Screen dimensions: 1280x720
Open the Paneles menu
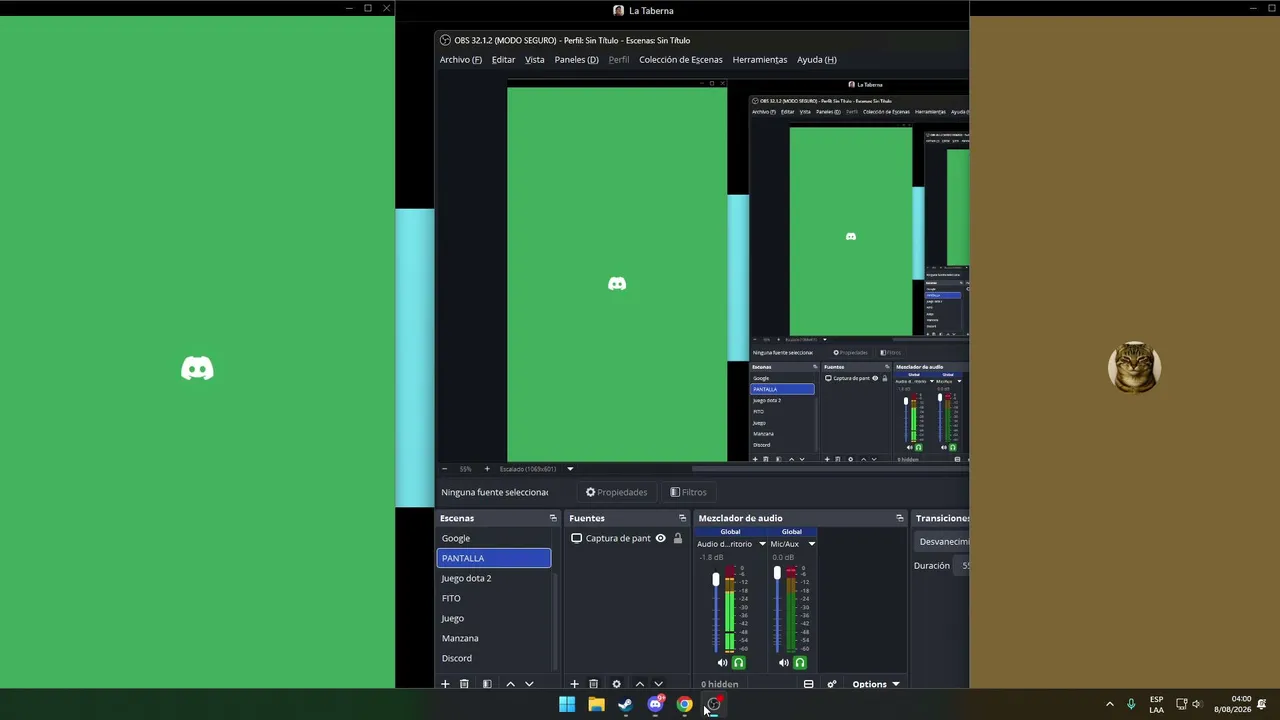coord(576,59)
